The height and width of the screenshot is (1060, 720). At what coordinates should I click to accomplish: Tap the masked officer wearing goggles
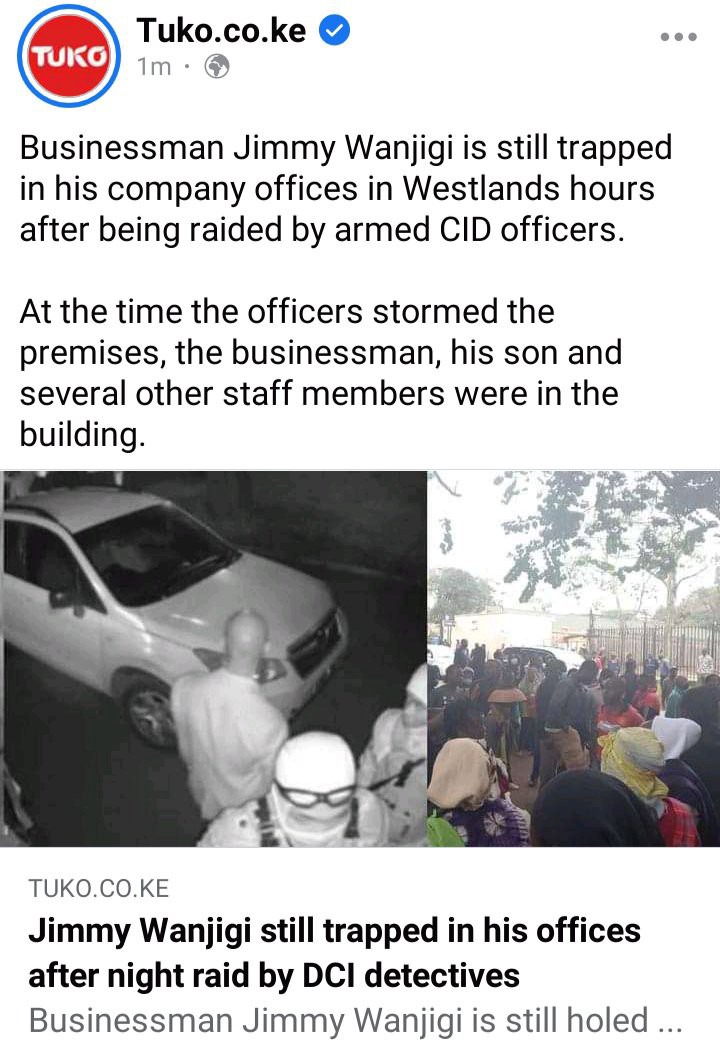coord(316,793)
